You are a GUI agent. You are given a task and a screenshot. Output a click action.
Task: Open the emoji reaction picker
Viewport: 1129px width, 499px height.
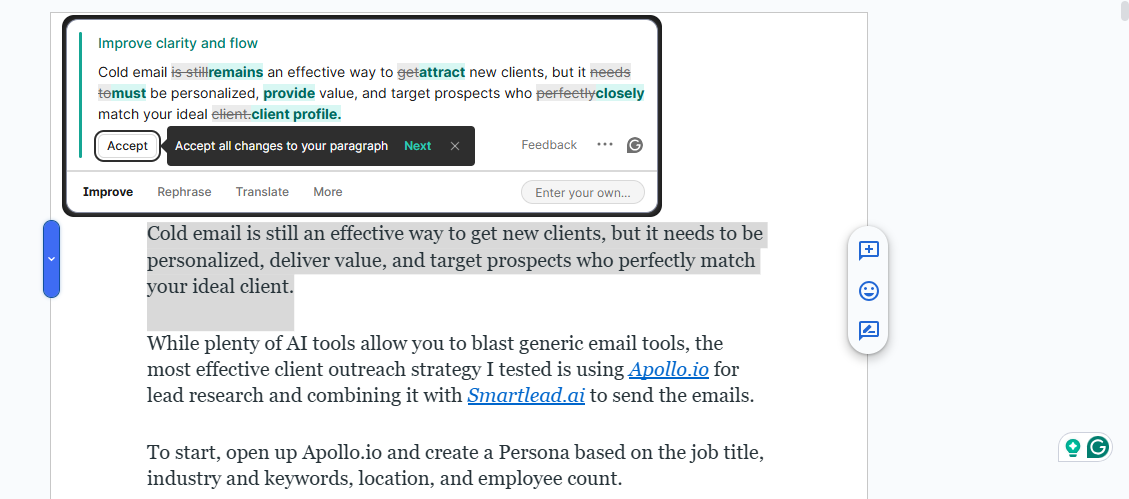coord(869,291)
